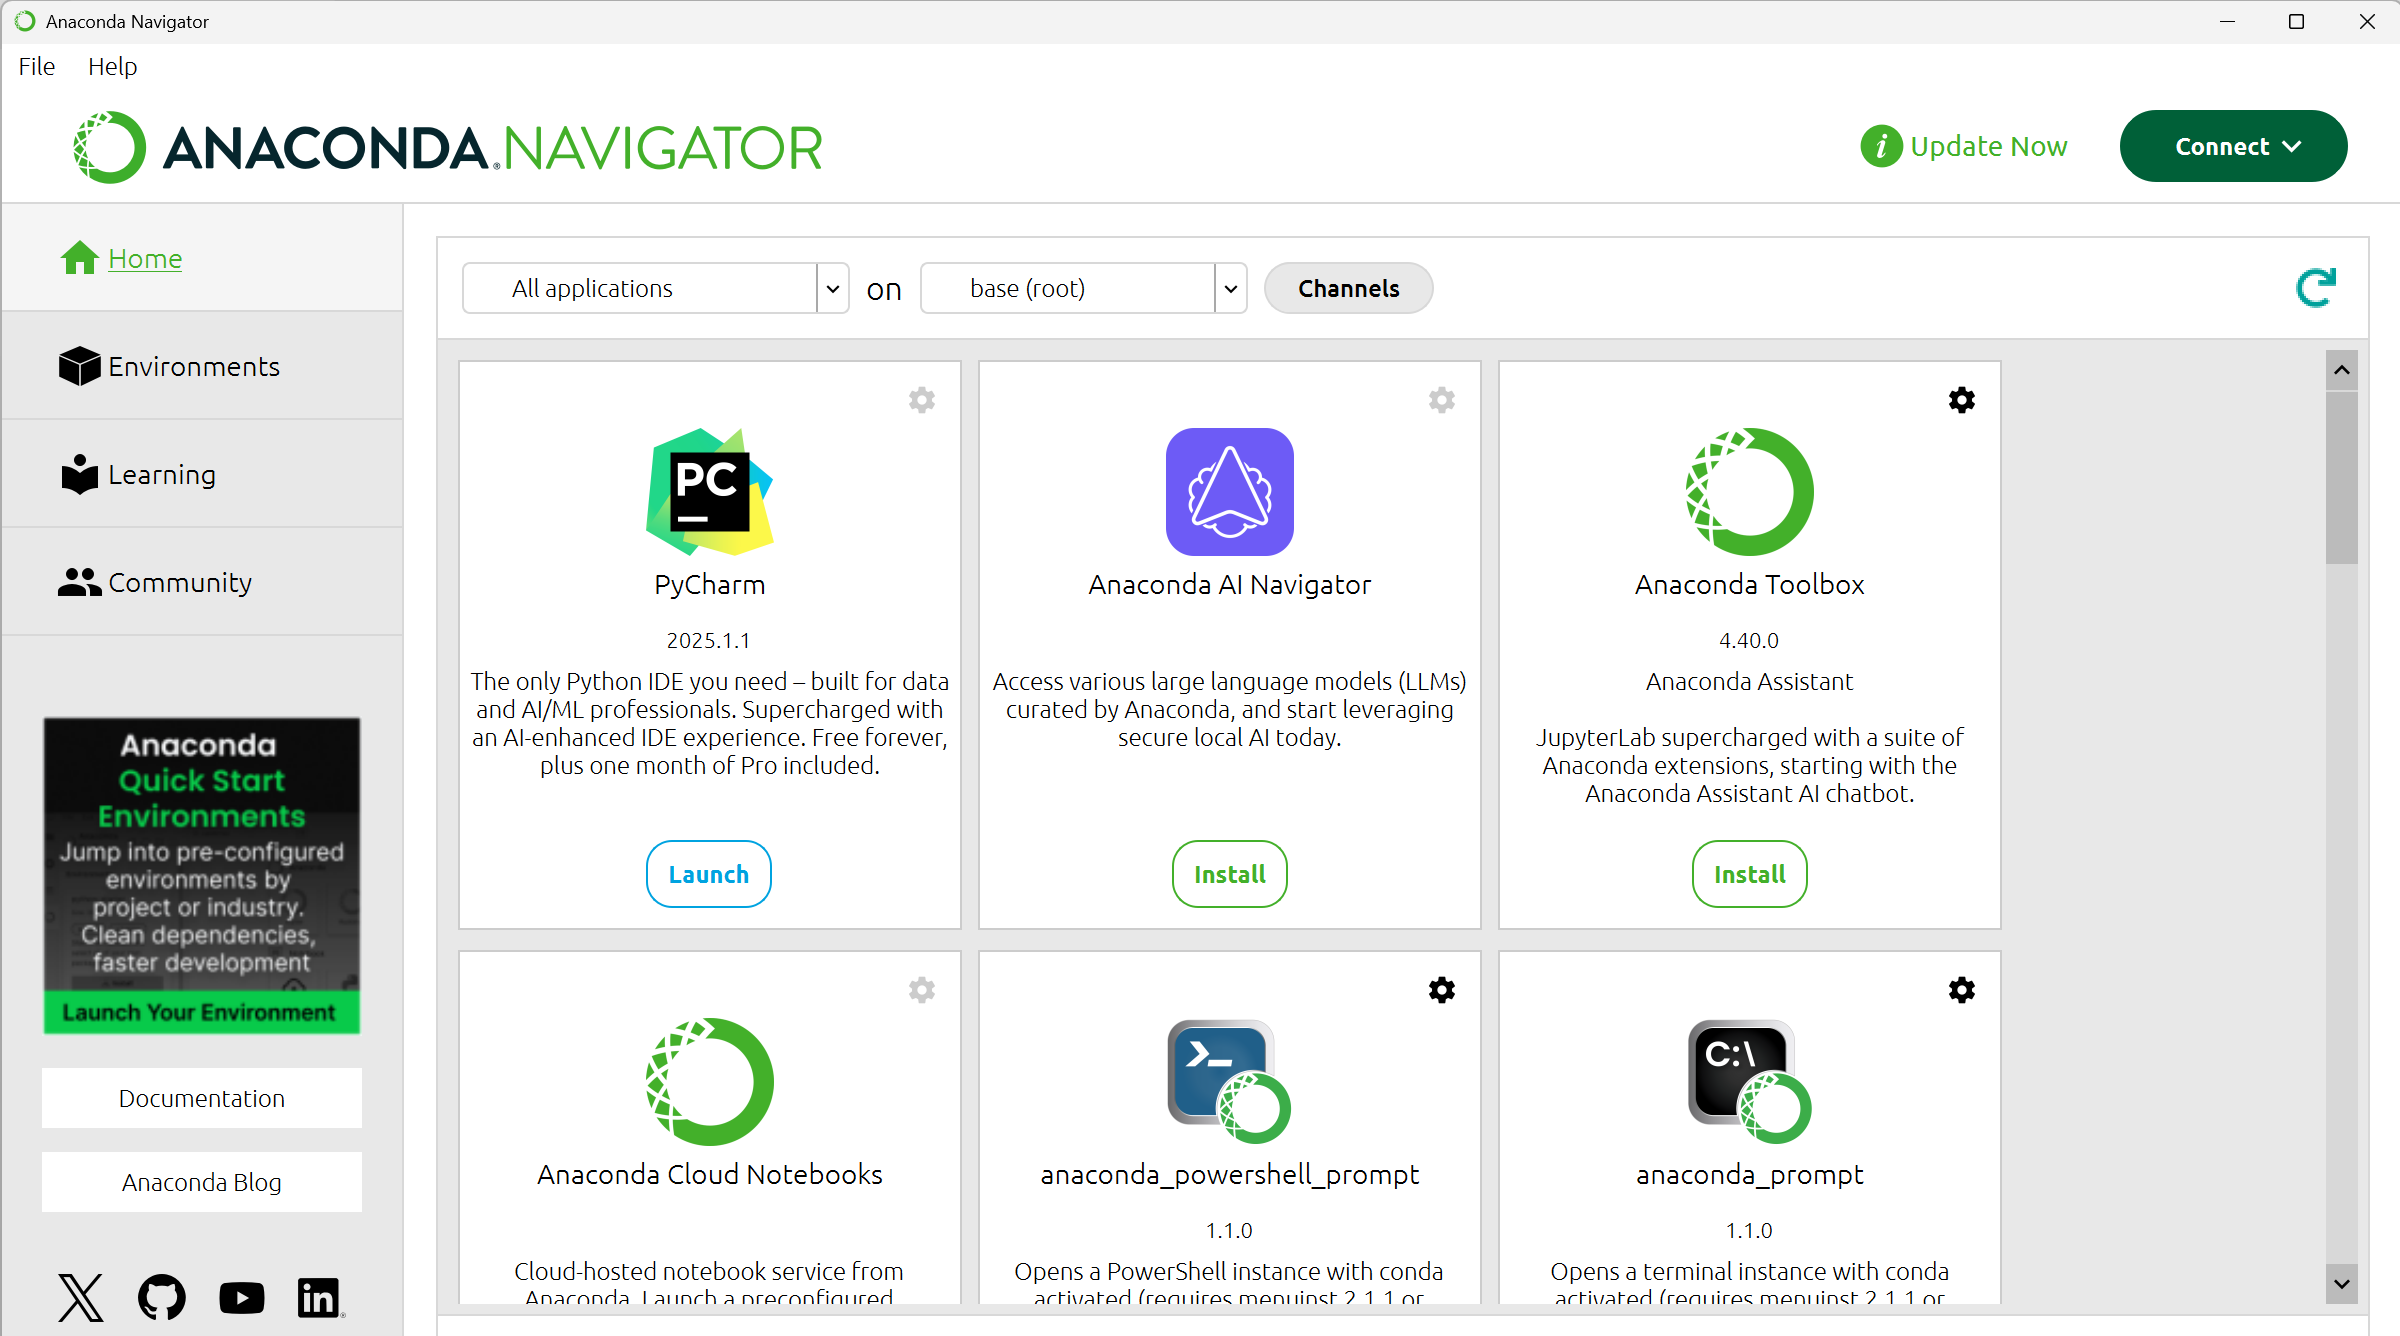
Task: Open anaconda_prompt gear options
Action: pyautogui.click(x=1961, y=991)
